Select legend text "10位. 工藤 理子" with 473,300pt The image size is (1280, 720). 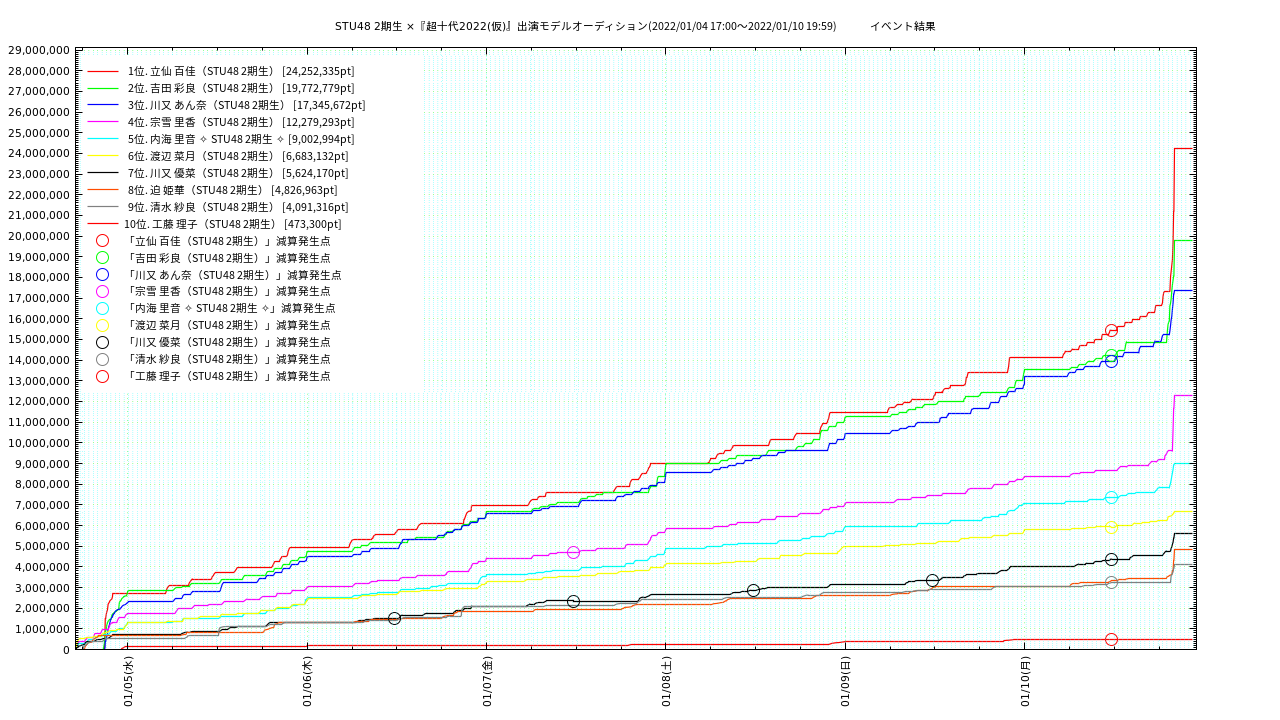(x=233, y=224)
